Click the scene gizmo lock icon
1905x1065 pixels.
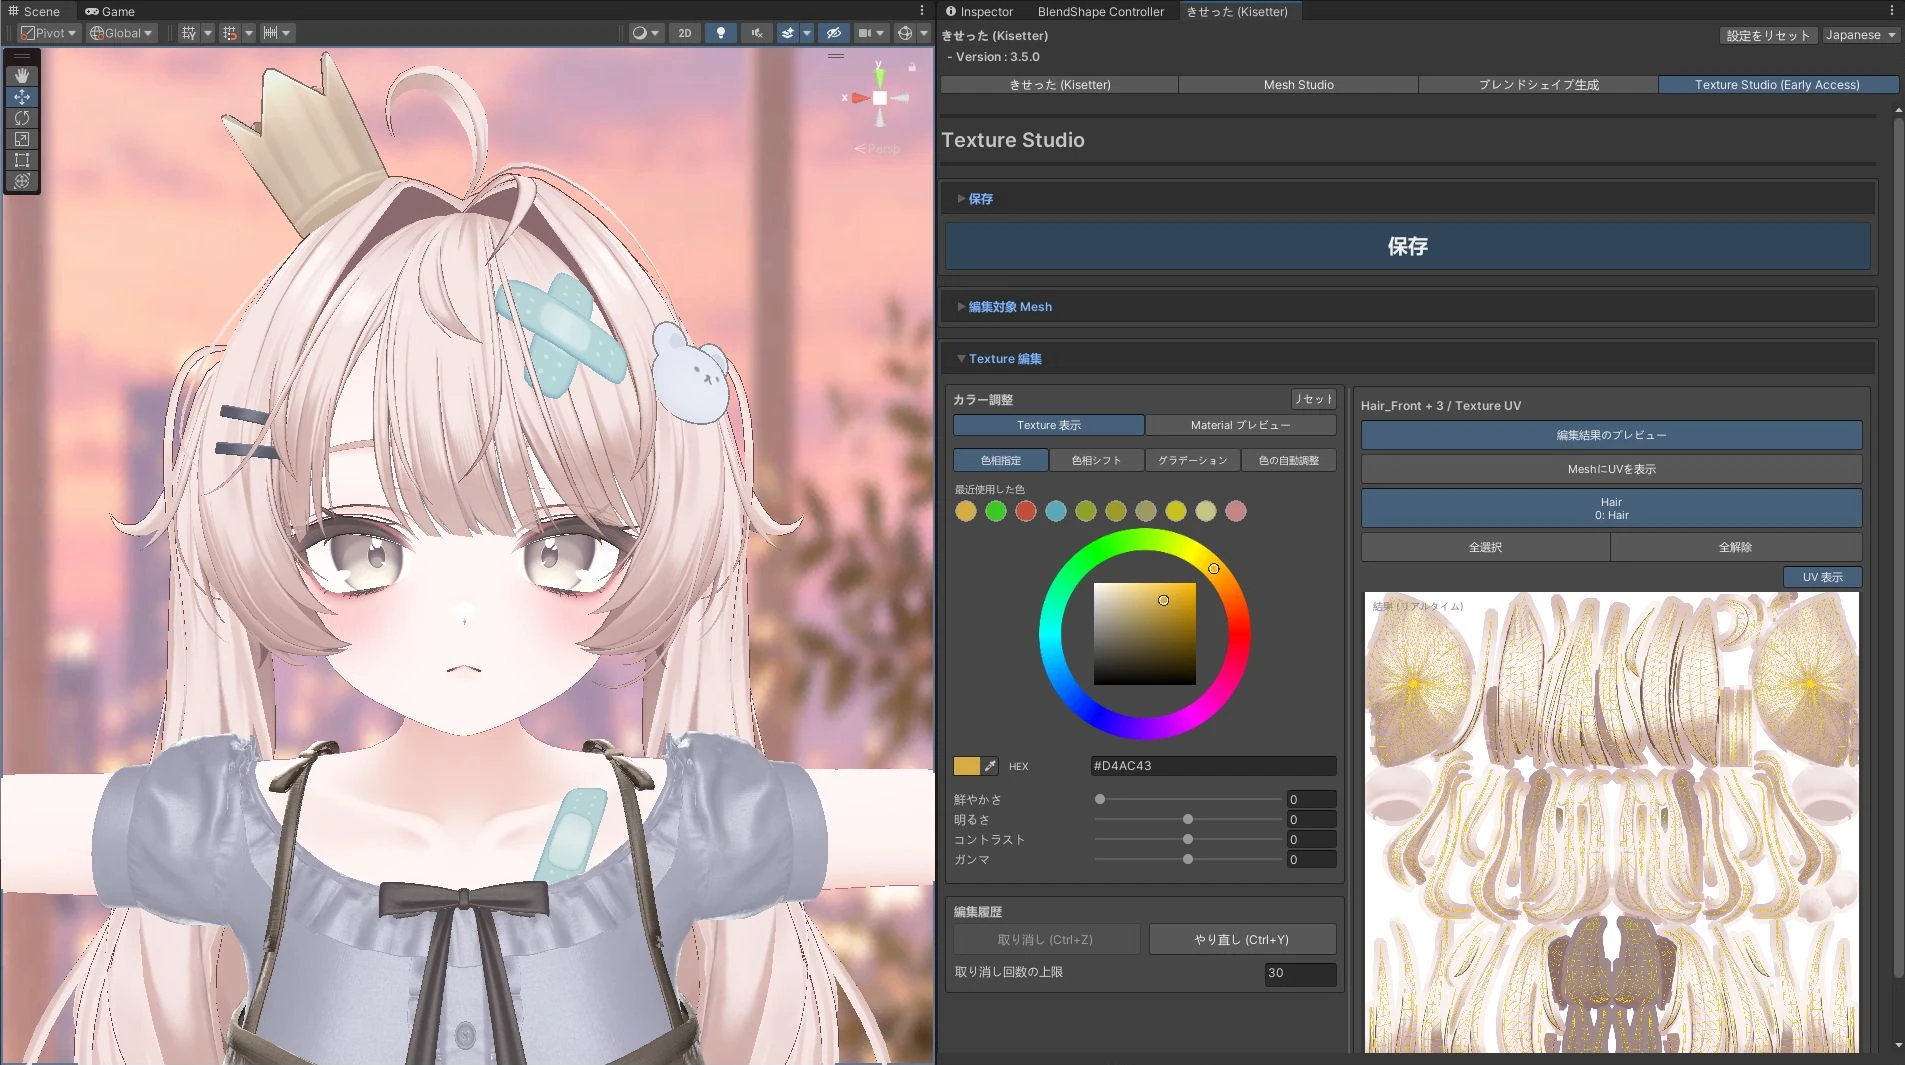(x=912, y=67)
